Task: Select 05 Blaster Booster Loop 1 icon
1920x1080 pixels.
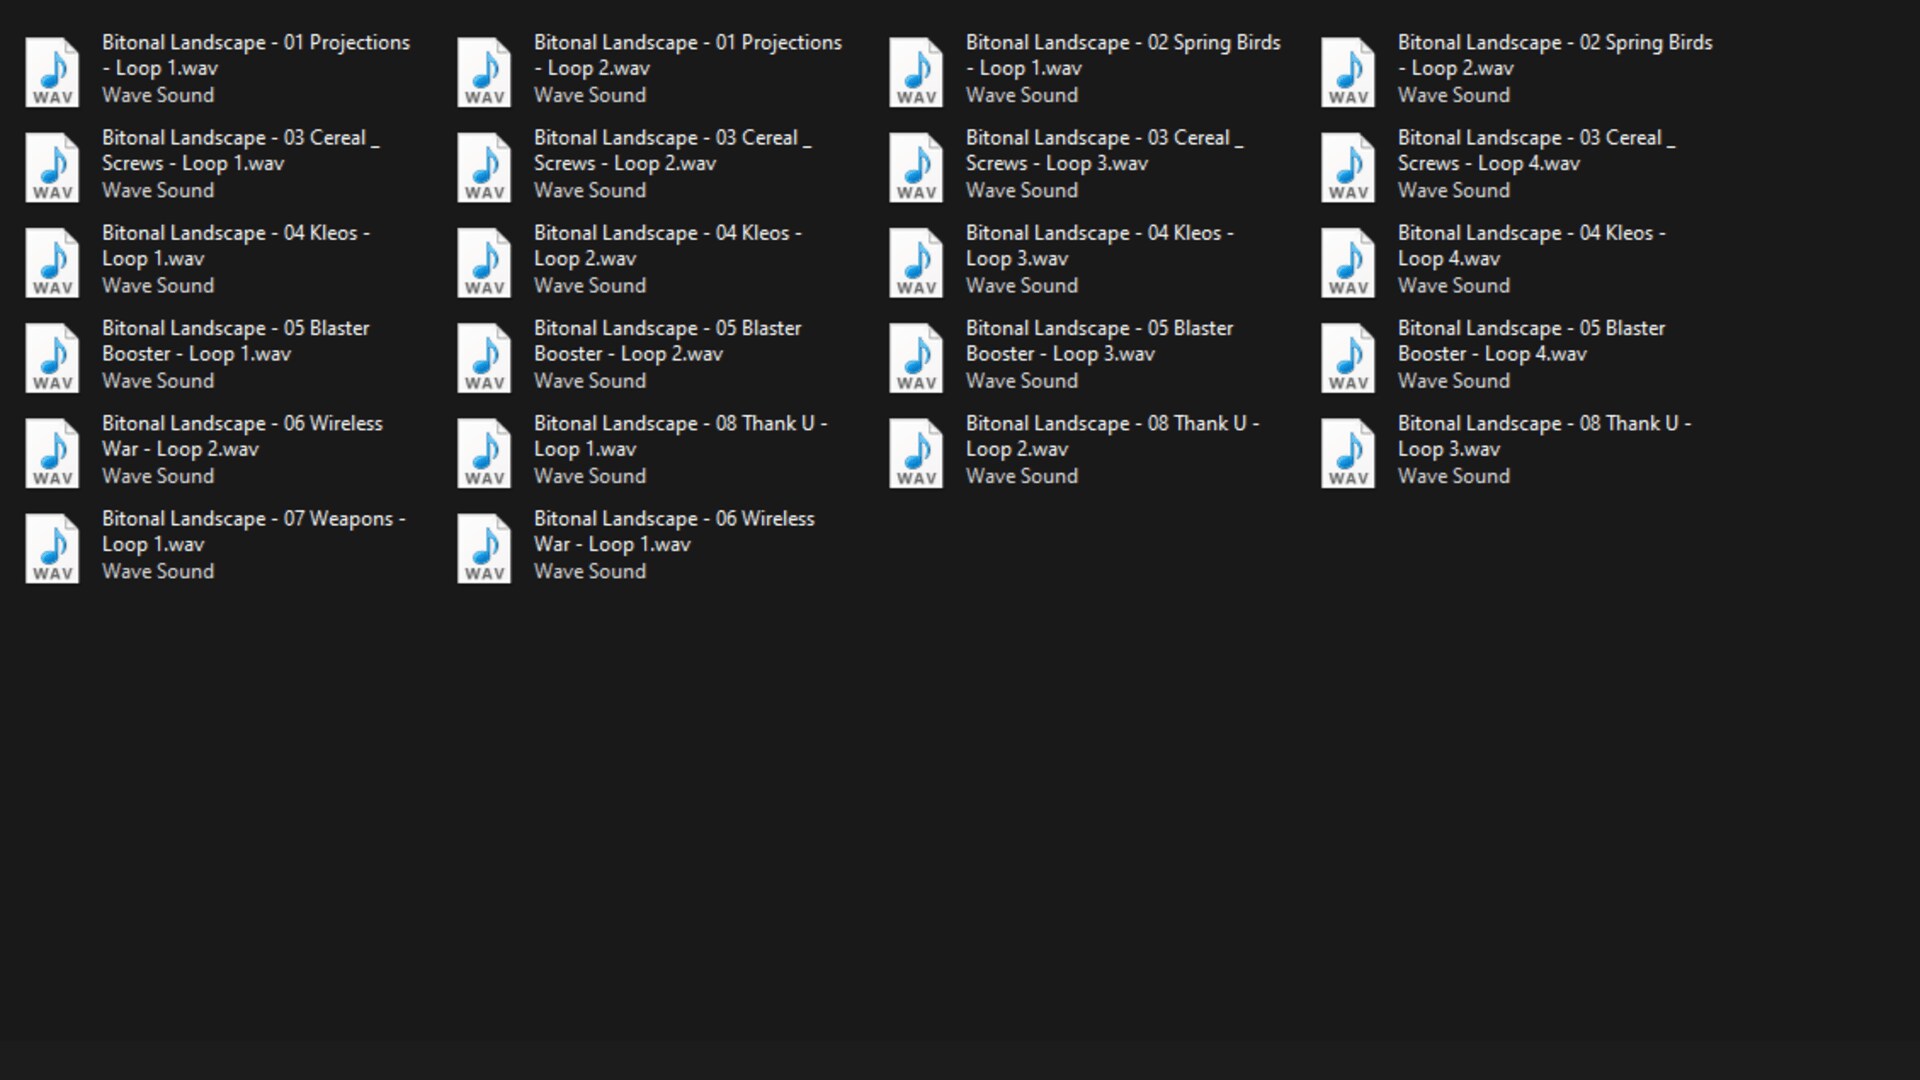Action: point(52,357)
